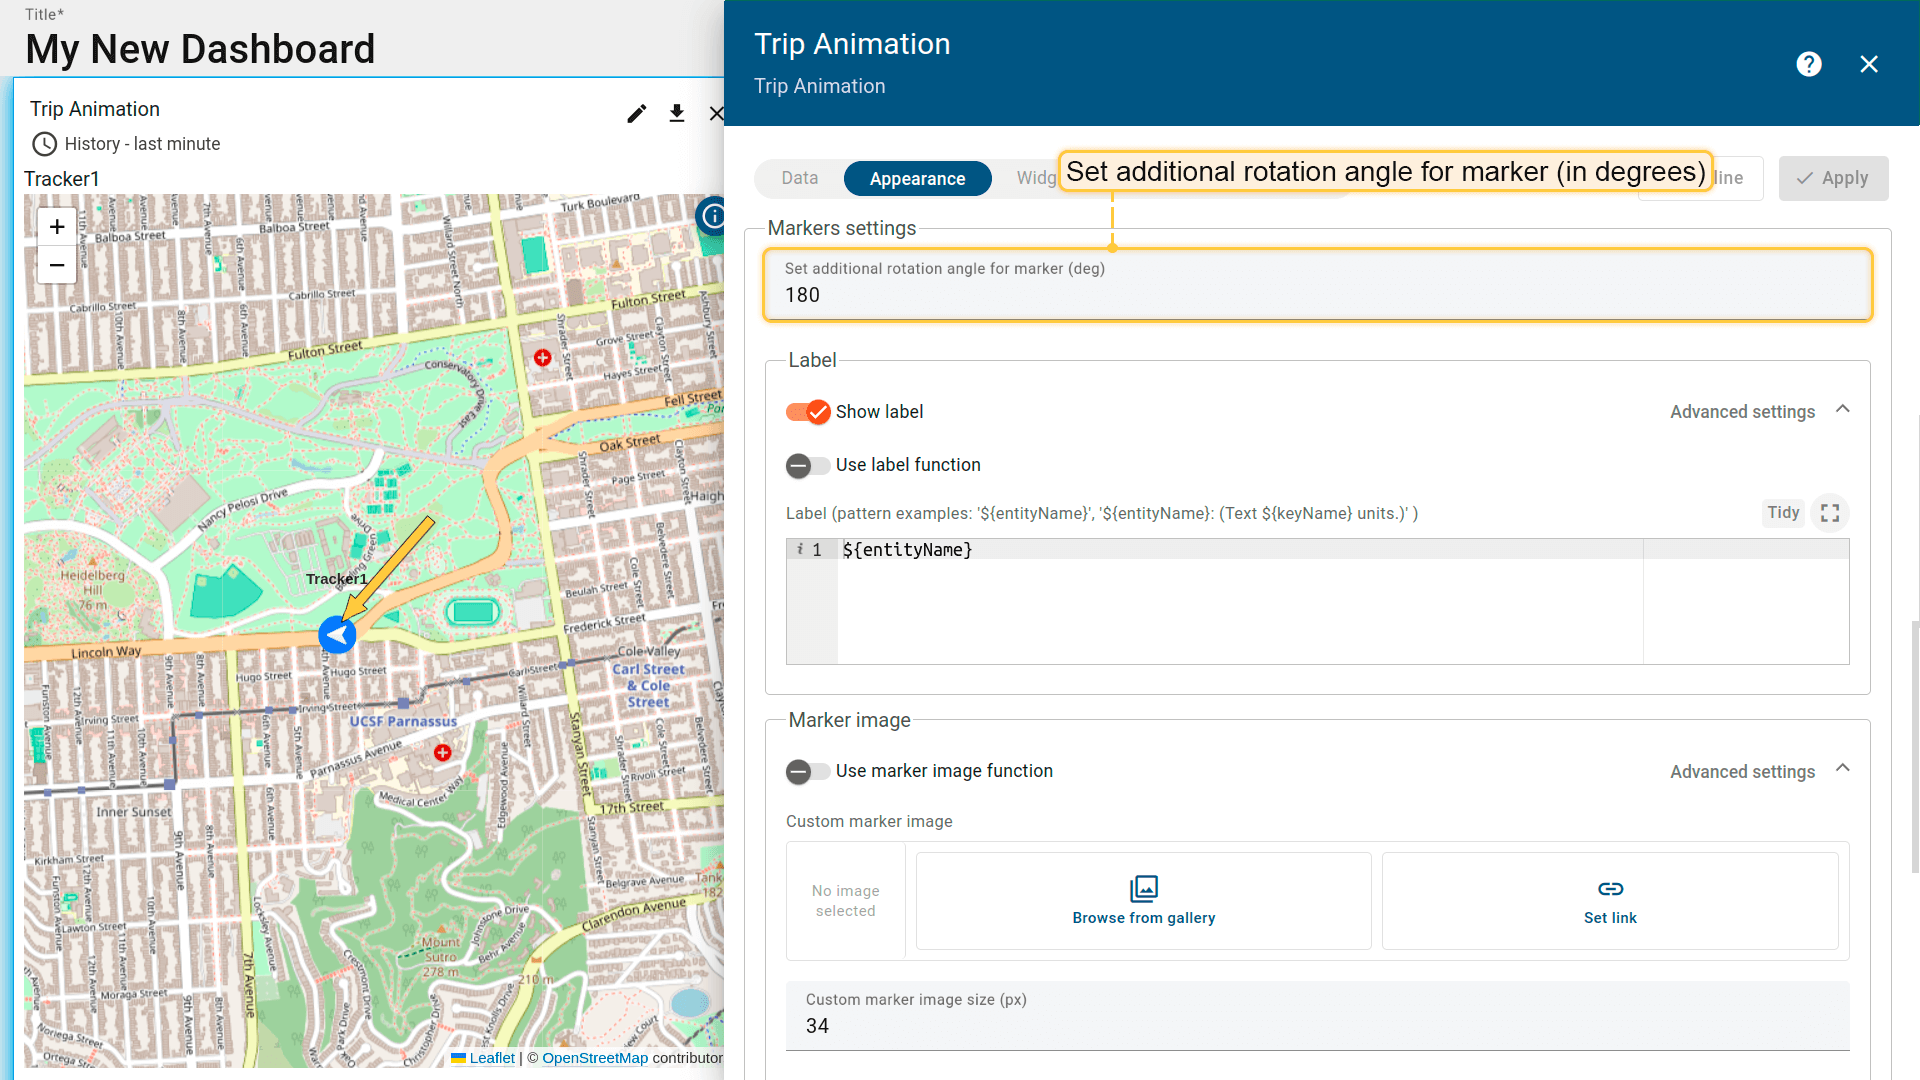Open the Leaflet link

tap(492, 1058)
